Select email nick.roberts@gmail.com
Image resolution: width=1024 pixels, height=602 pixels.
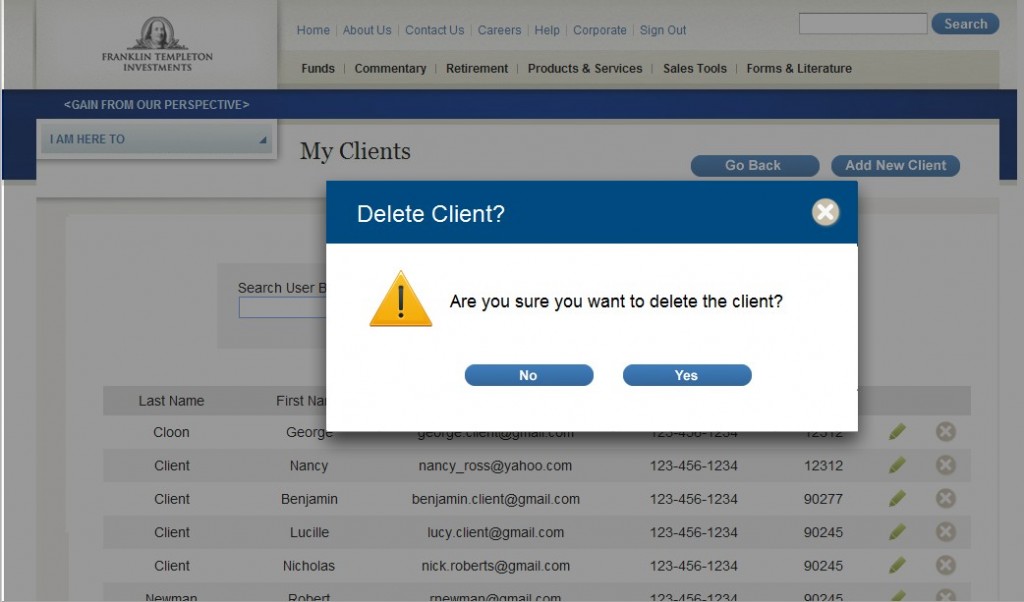[x=496, y=565]
